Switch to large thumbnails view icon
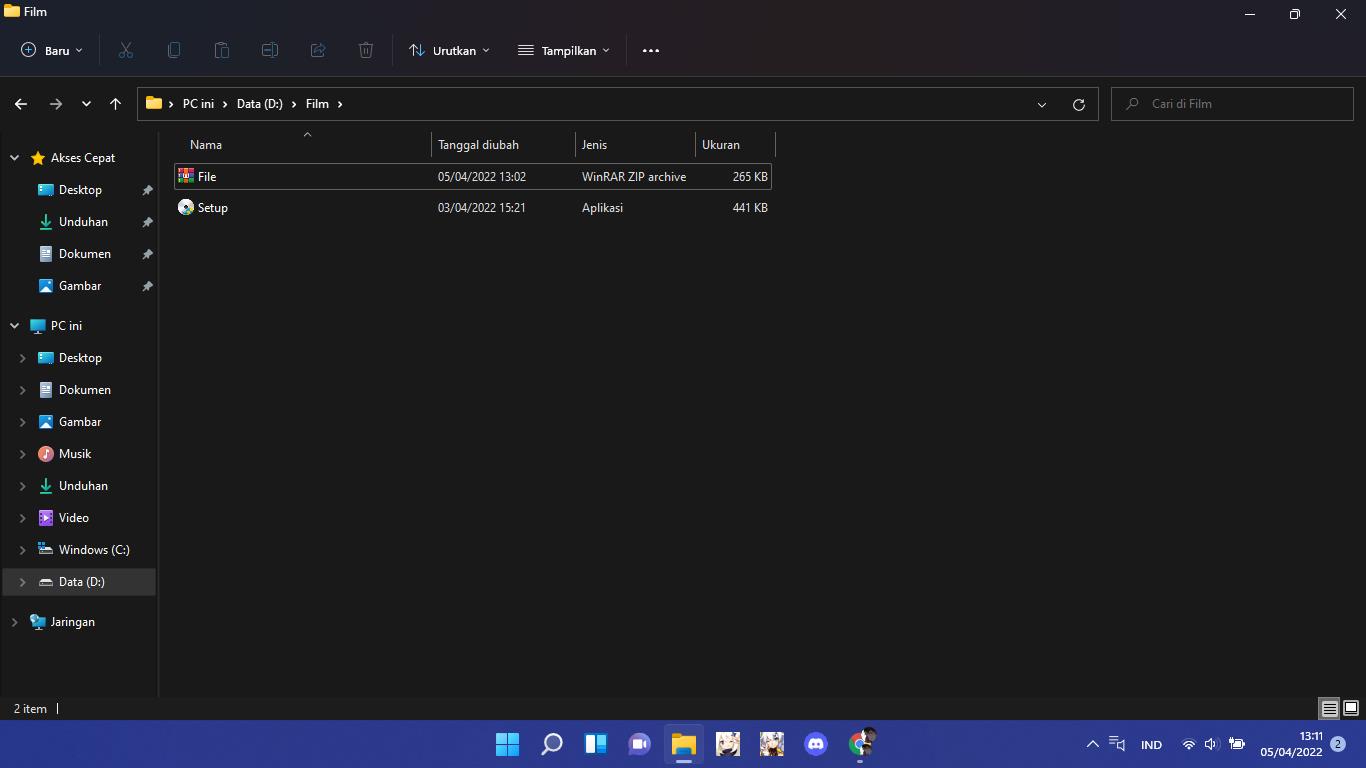 point(1351,709)
